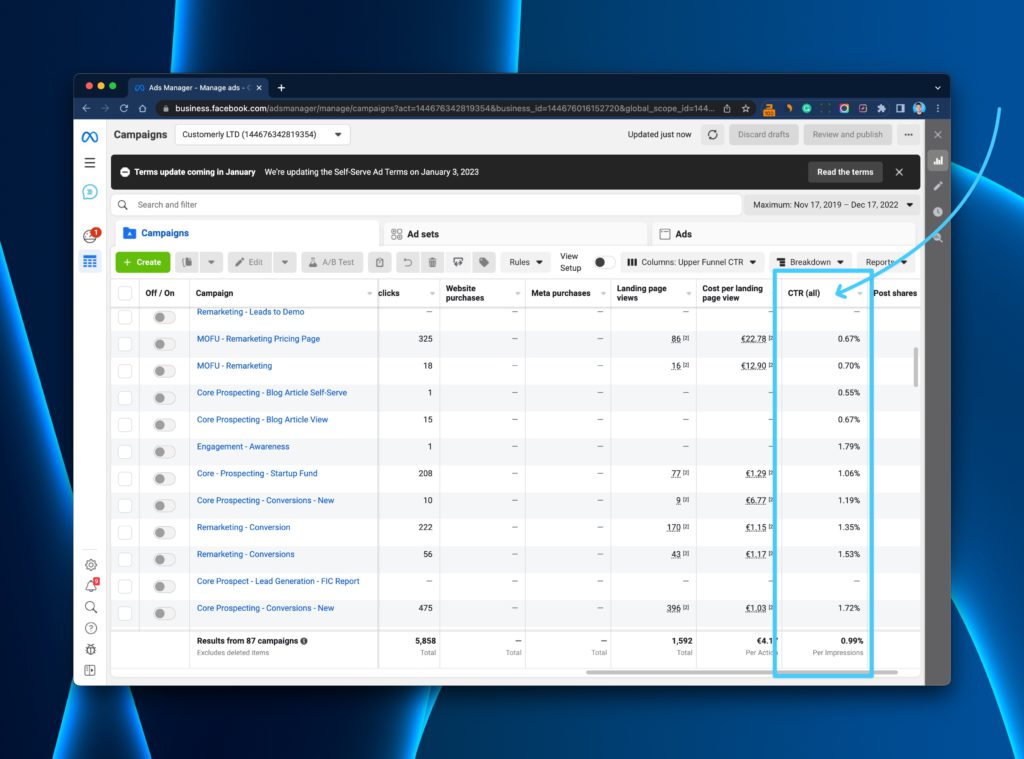The image size is (1024, 759).
Task: Toggle MOFU - Remarketing Pricing Page campaign off/on
Action: click(x=164, y=344)
